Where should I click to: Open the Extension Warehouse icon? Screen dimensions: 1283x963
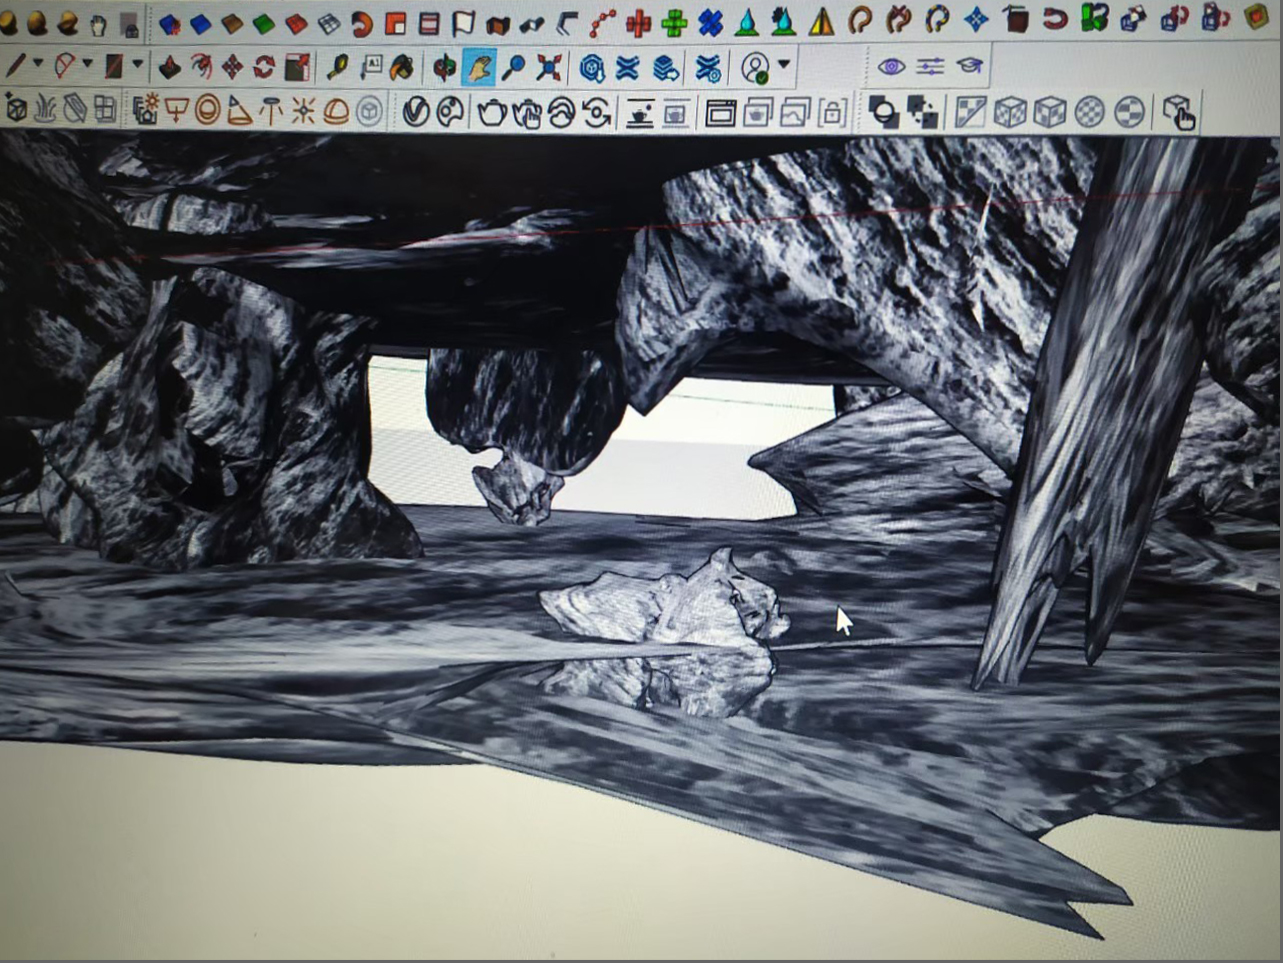(628, 68)
